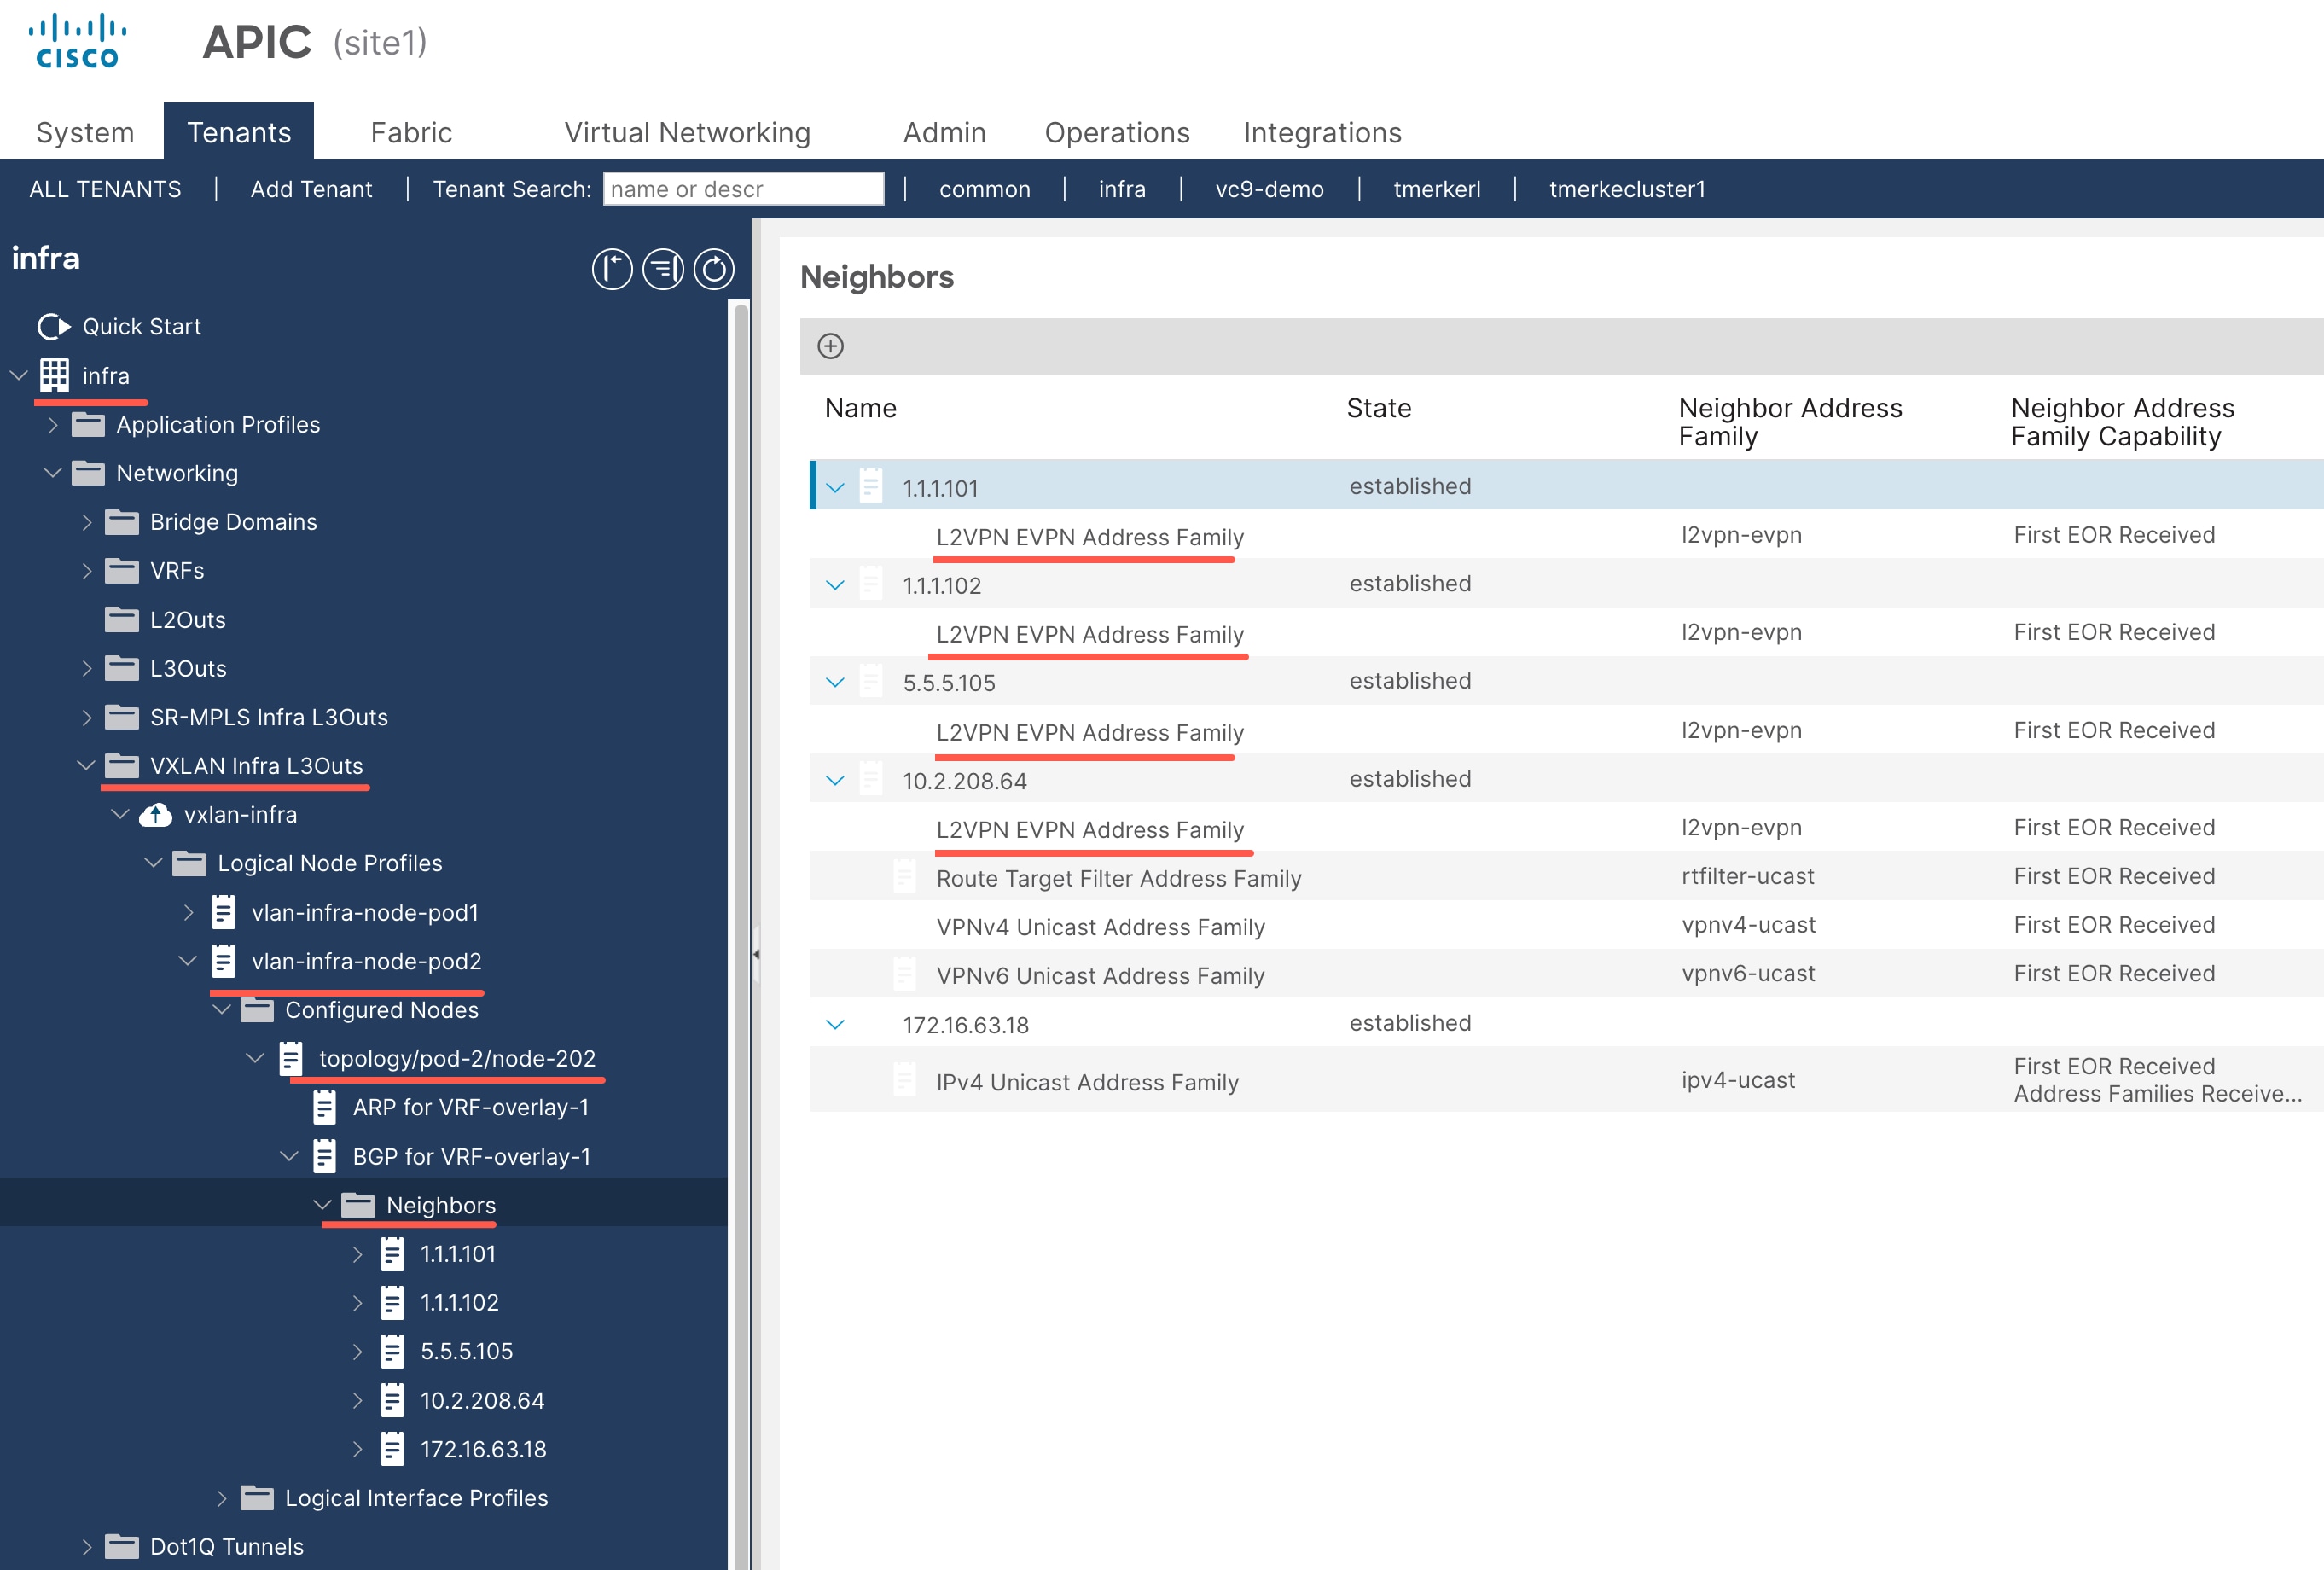Image resolution: width=2324 pixels, height=1570 pixels.
Task: Click ALL TENANTS link
Action: coord(105,189)
